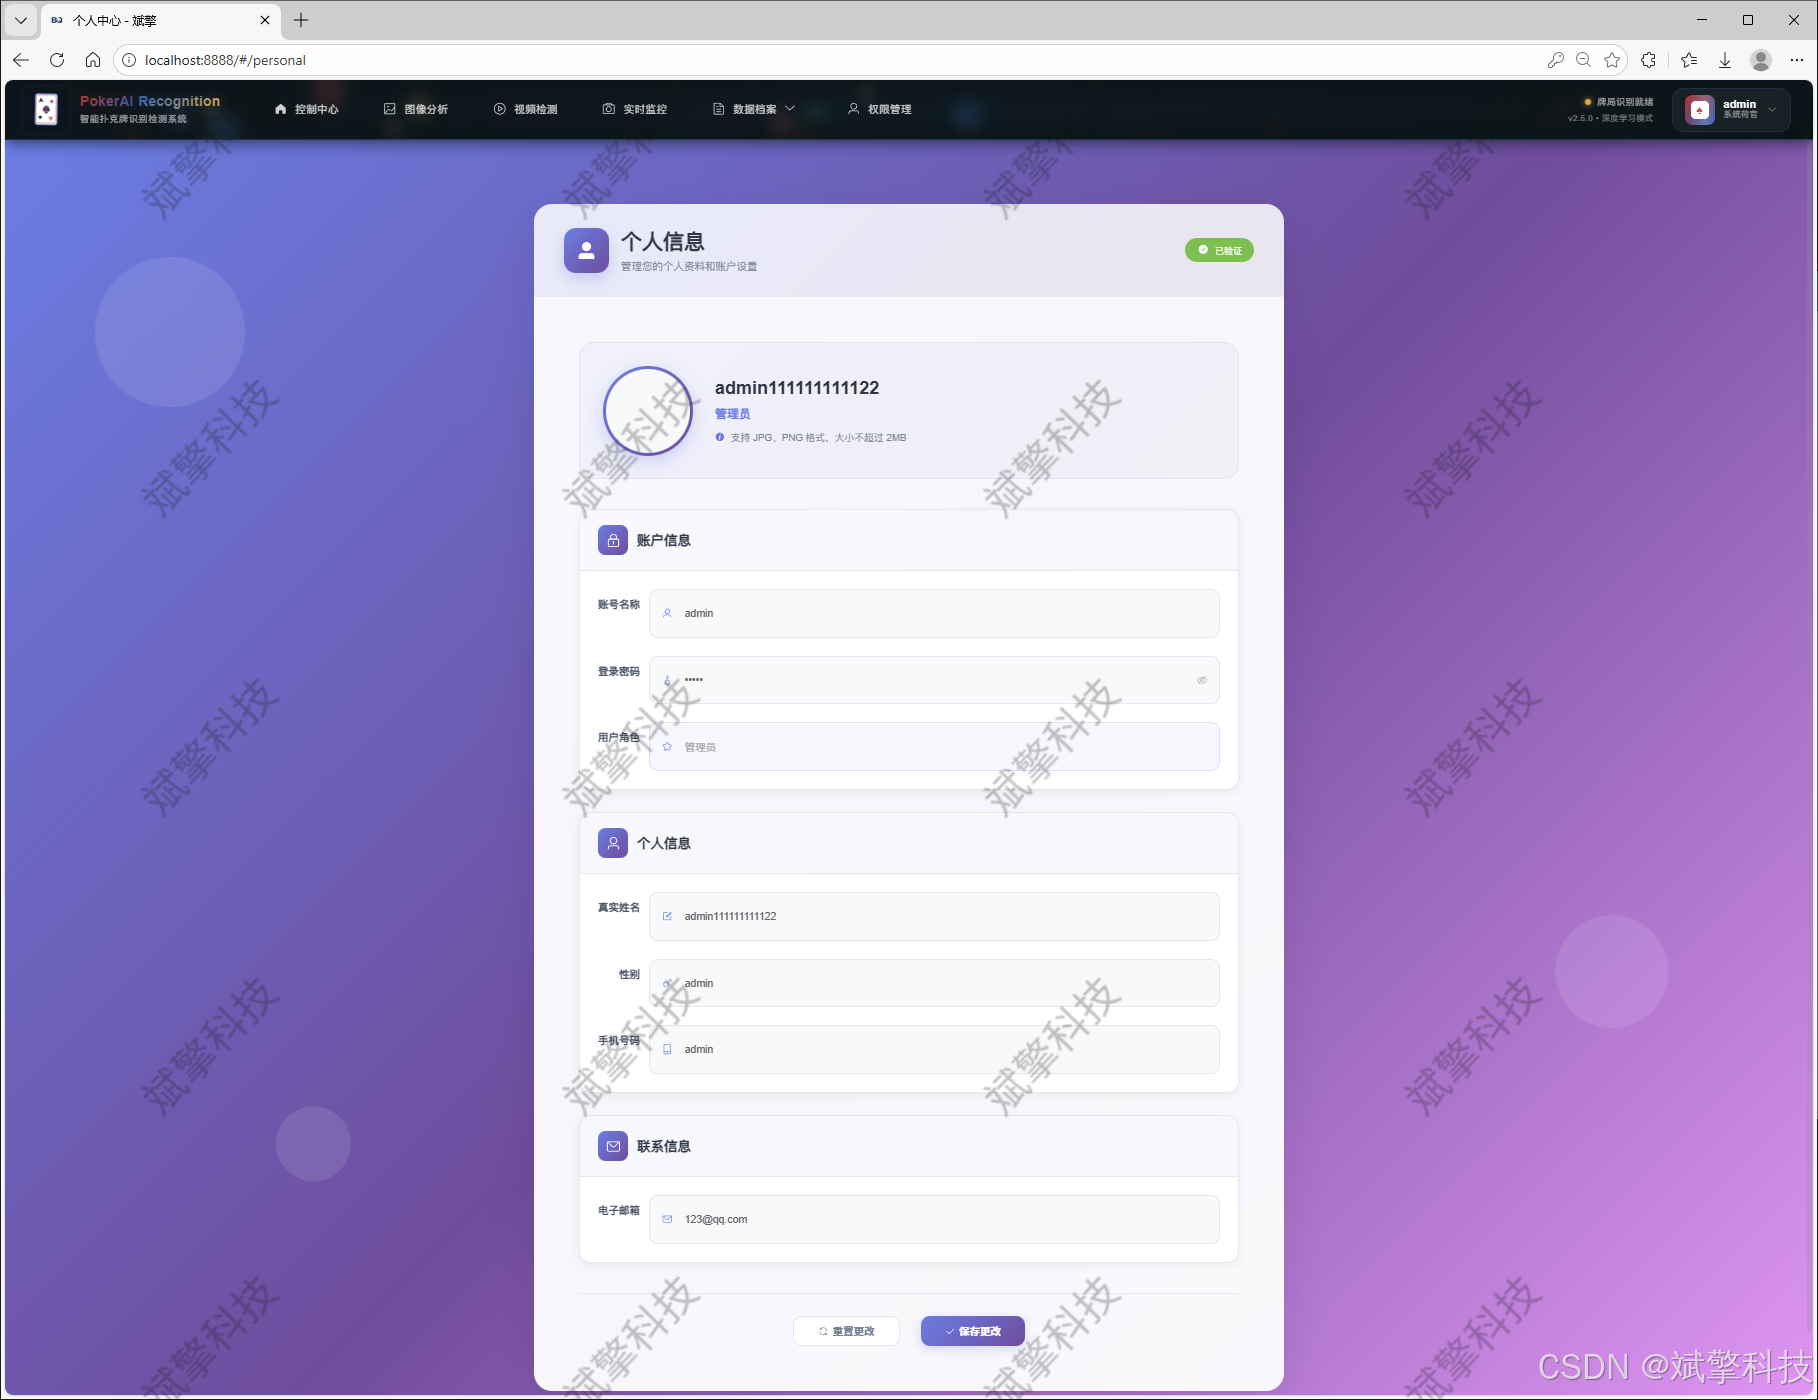Click the 个人信息 section person icon
The width and height of the screenshot is (1818, 1400).
click(x=613, y=843)
